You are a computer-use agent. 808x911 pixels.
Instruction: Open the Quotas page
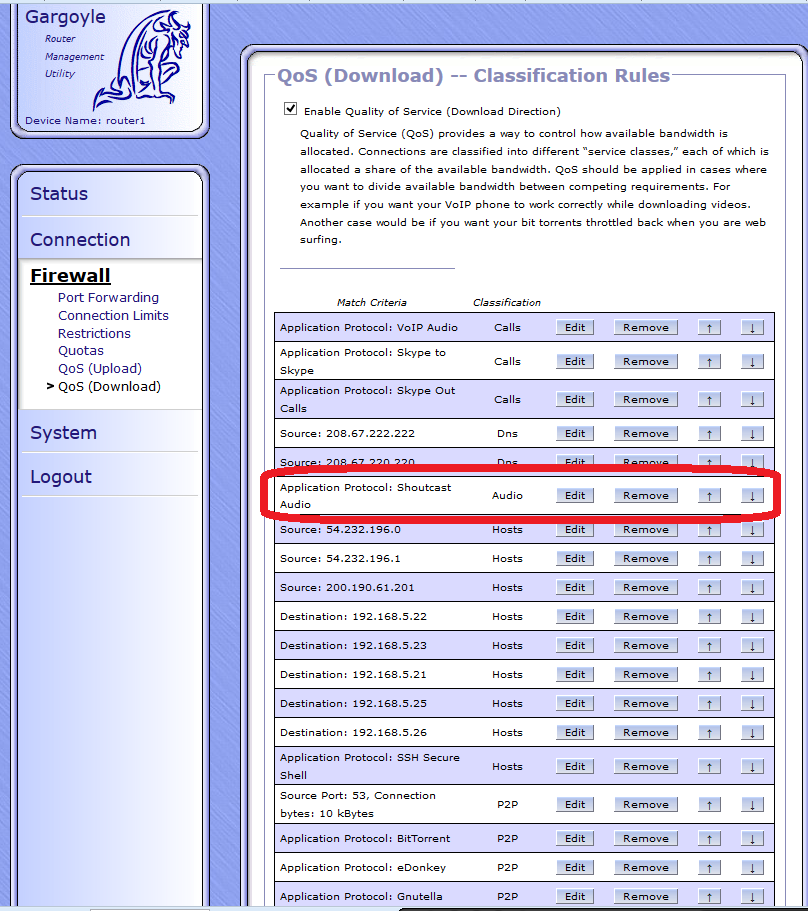coord(81,351)
